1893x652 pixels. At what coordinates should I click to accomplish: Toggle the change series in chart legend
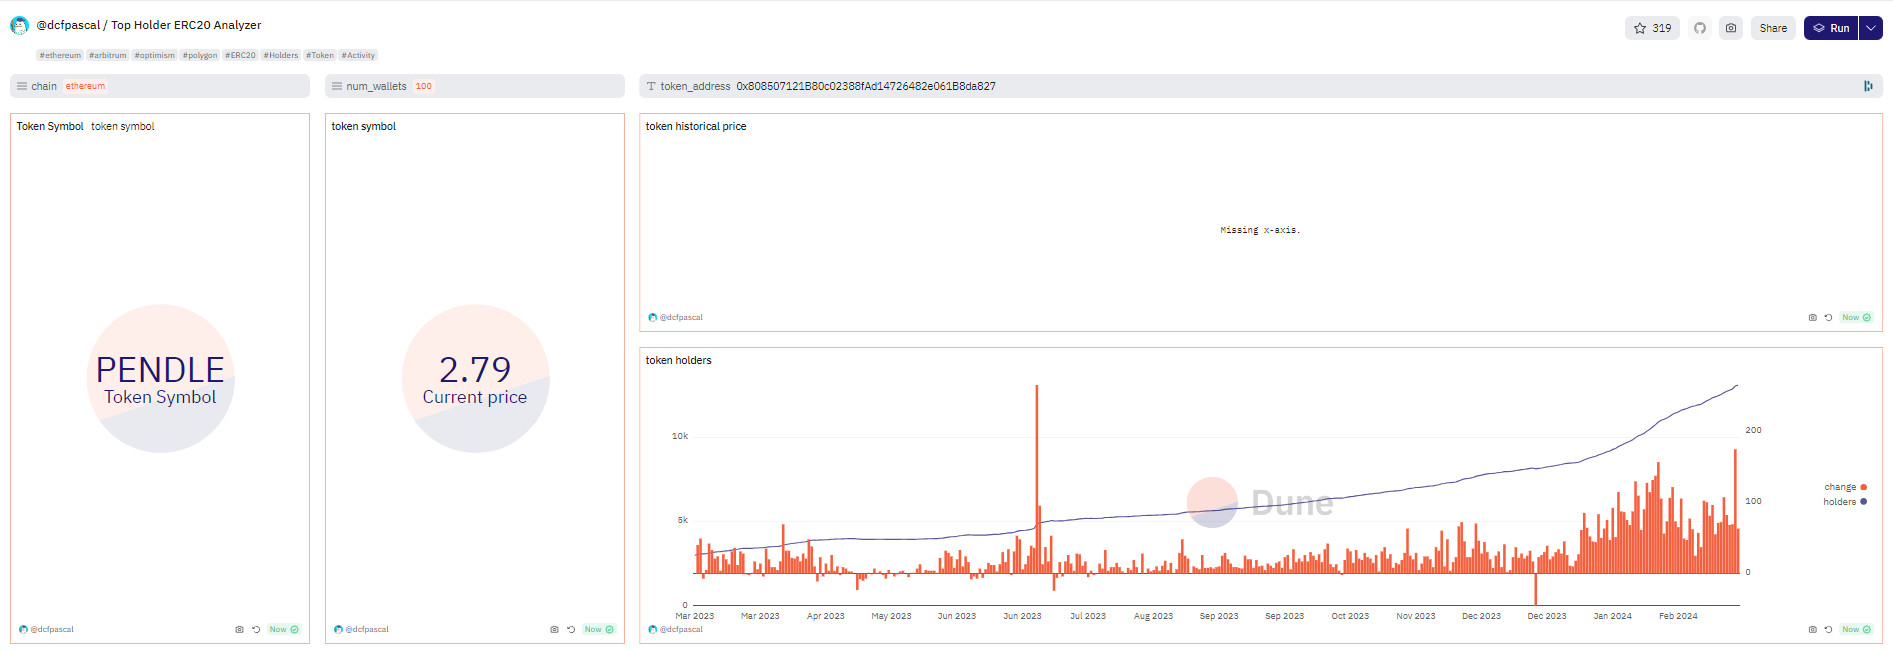(x=1844, y=487)
